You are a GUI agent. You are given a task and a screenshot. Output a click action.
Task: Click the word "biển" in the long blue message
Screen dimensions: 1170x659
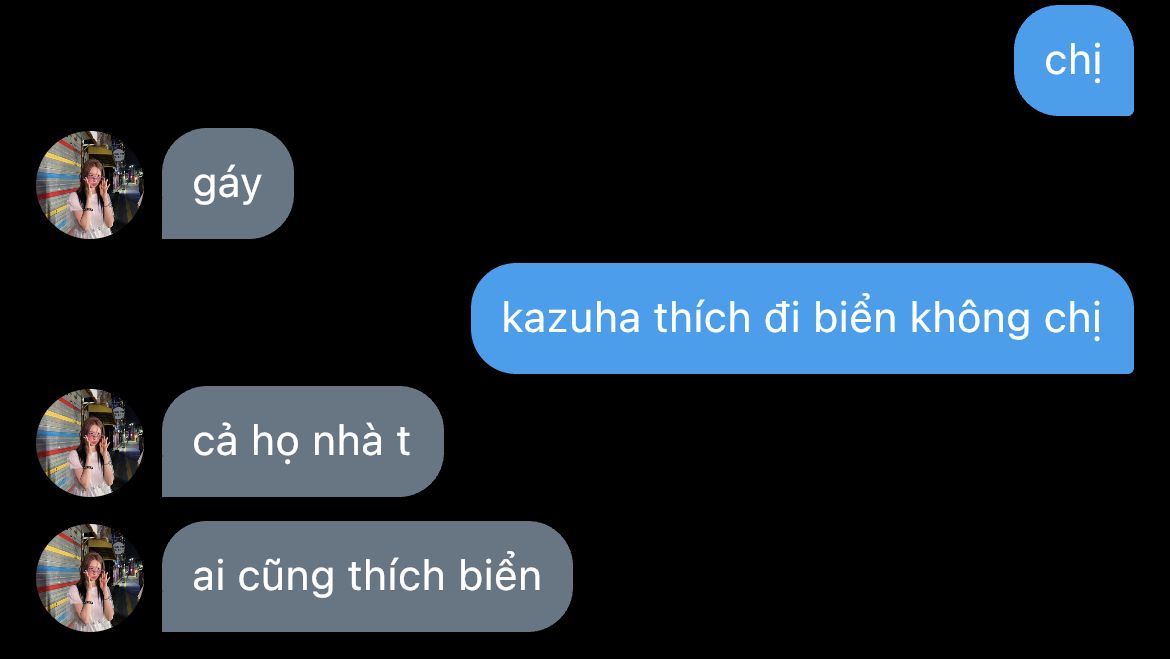pos(854,317)
